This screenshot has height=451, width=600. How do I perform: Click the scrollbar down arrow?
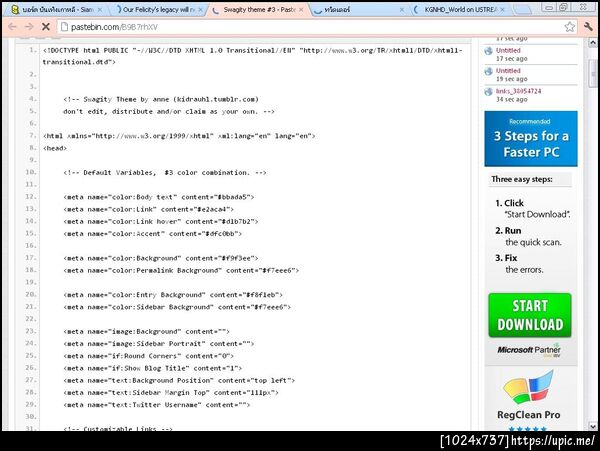[x=593, y=426]
